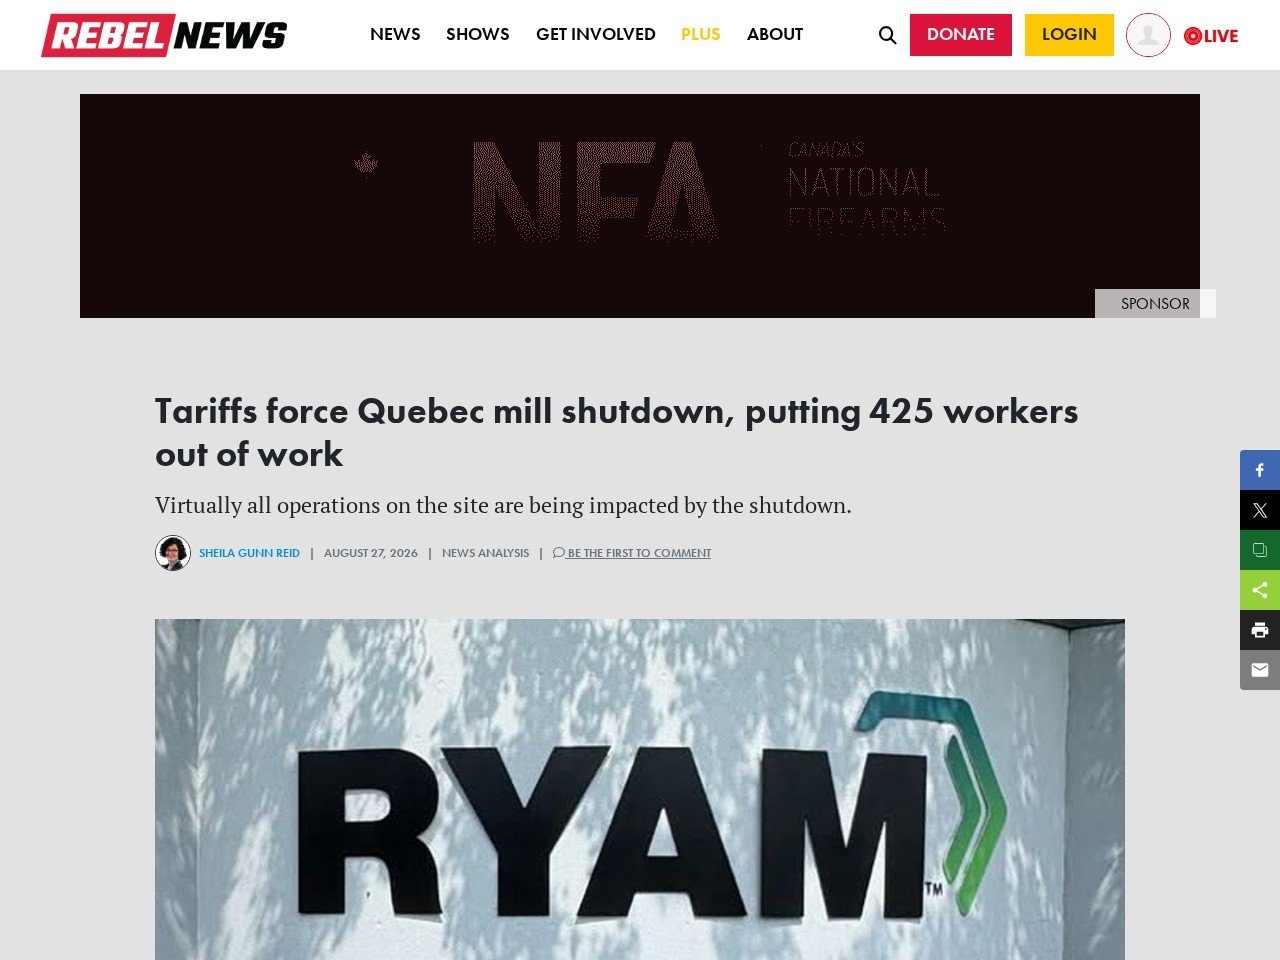Screen dimensions: 1280x960
Task: Open the News Analysis category link
Action: click(x=485, y=553)
